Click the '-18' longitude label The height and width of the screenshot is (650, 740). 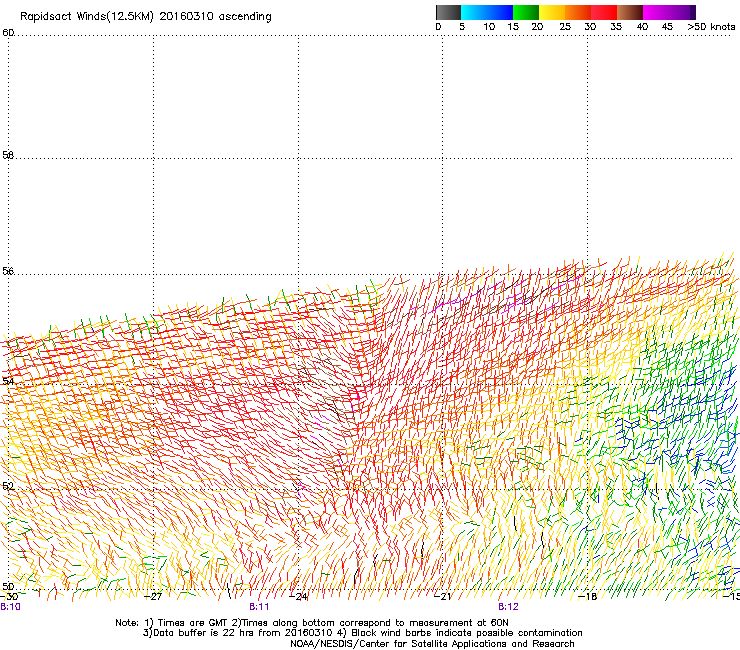point(588,597)
